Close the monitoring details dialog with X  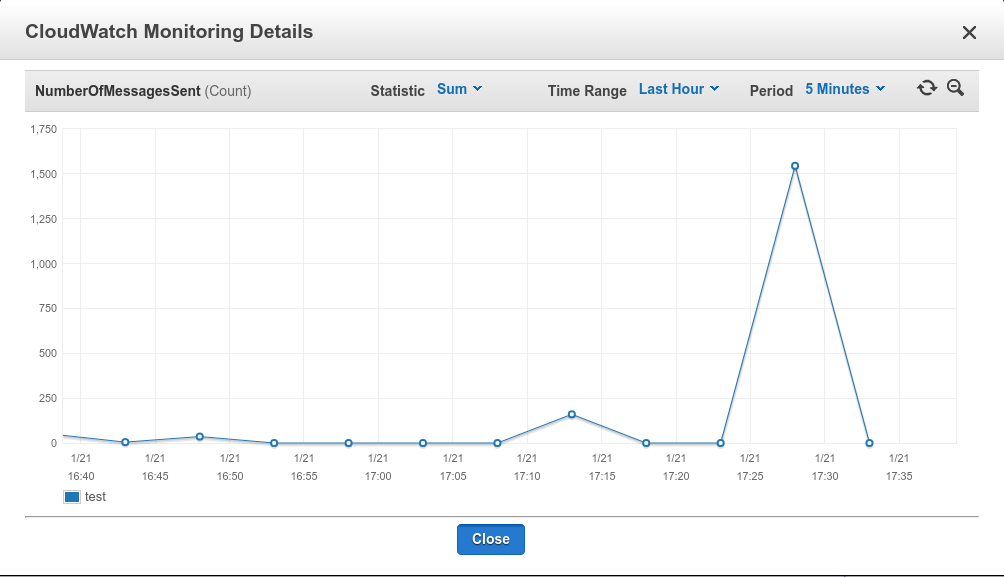coord(969,33)
